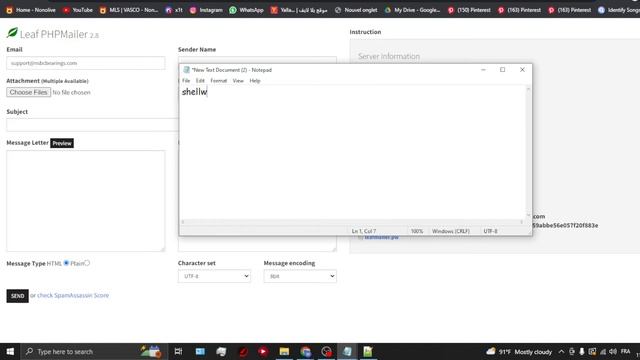Open the Home - Nonolive bookmark
Image resolution: width=640 pixels, height=360 pixels.
click(31, 10)
